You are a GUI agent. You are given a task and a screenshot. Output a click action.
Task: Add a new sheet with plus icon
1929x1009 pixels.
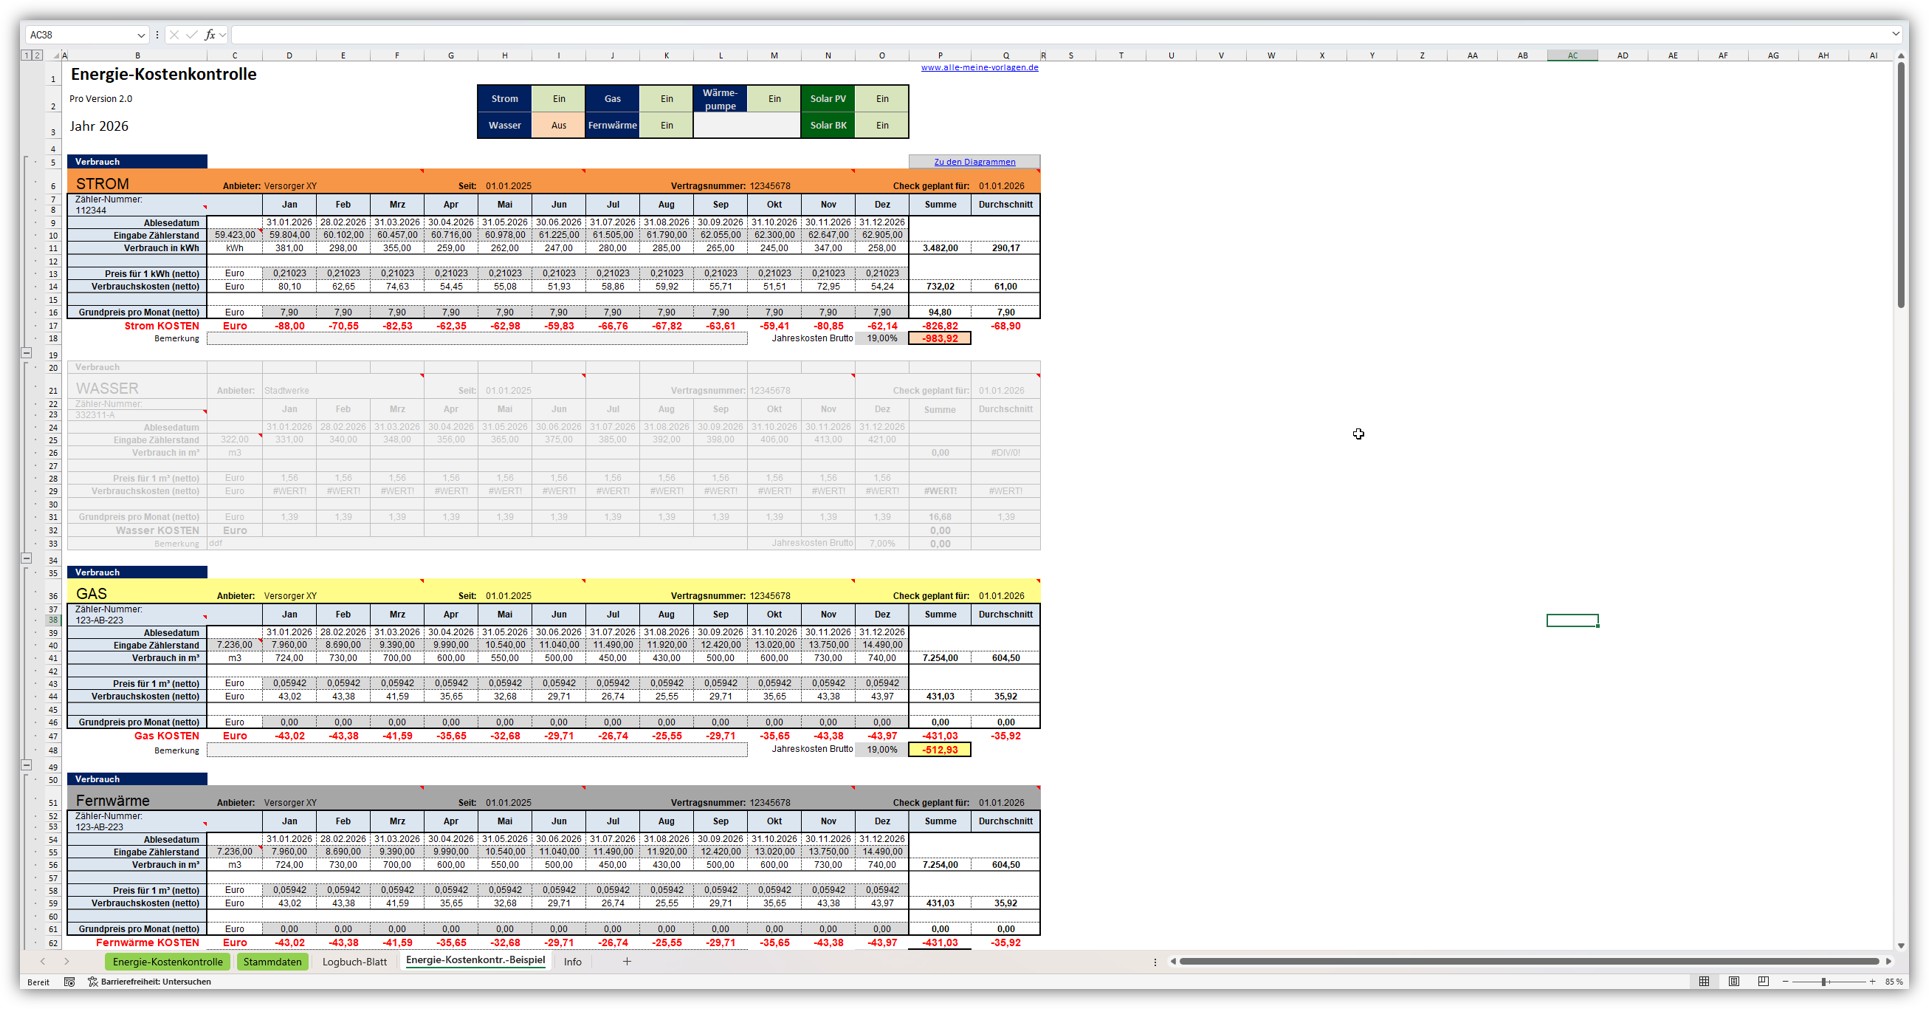pyautogui.click(x=627, y=962)
